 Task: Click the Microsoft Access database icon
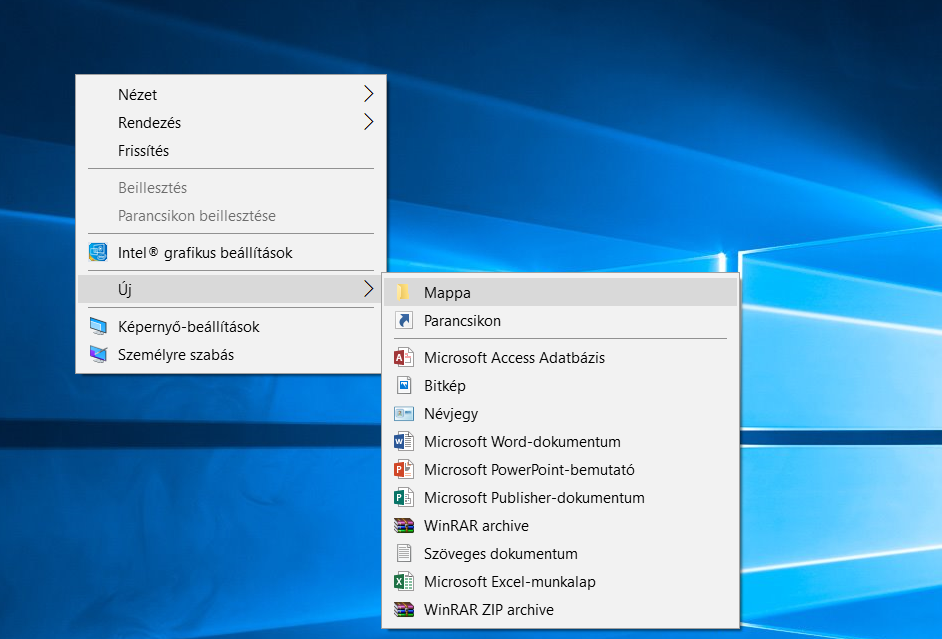pyautogui.click(x=403, y=358)
